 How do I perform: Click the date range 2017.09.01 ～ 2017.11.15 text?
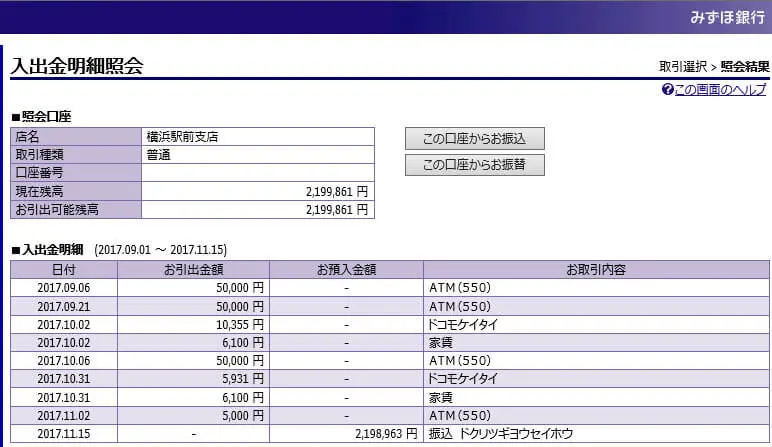[161, 250]
